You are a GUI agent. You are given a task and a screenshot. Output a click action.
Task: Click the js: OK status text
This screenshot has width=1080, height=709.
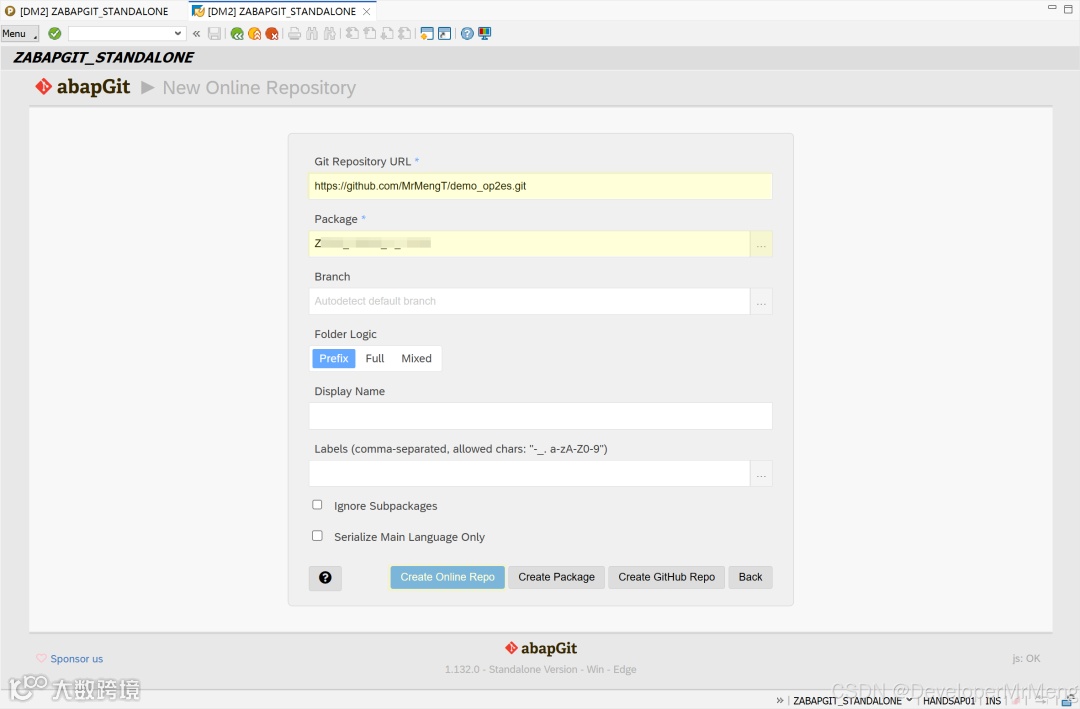coord(1026,659)
